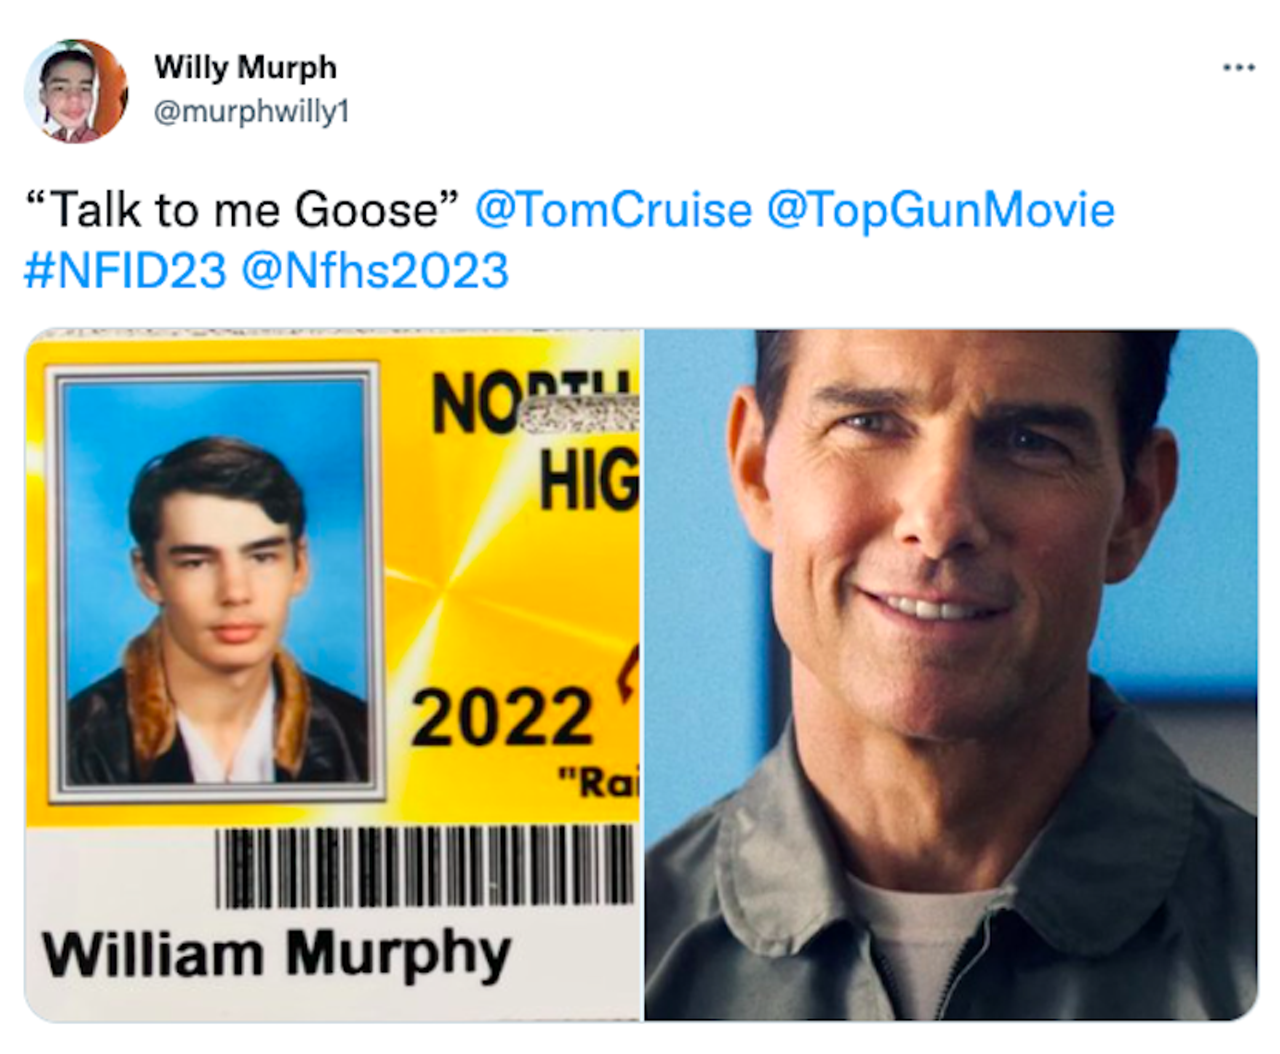The height and width of the screenshot is (1054, 1280).
Task: Click the student portrait on ID card
Action: [x=215, y=582]
